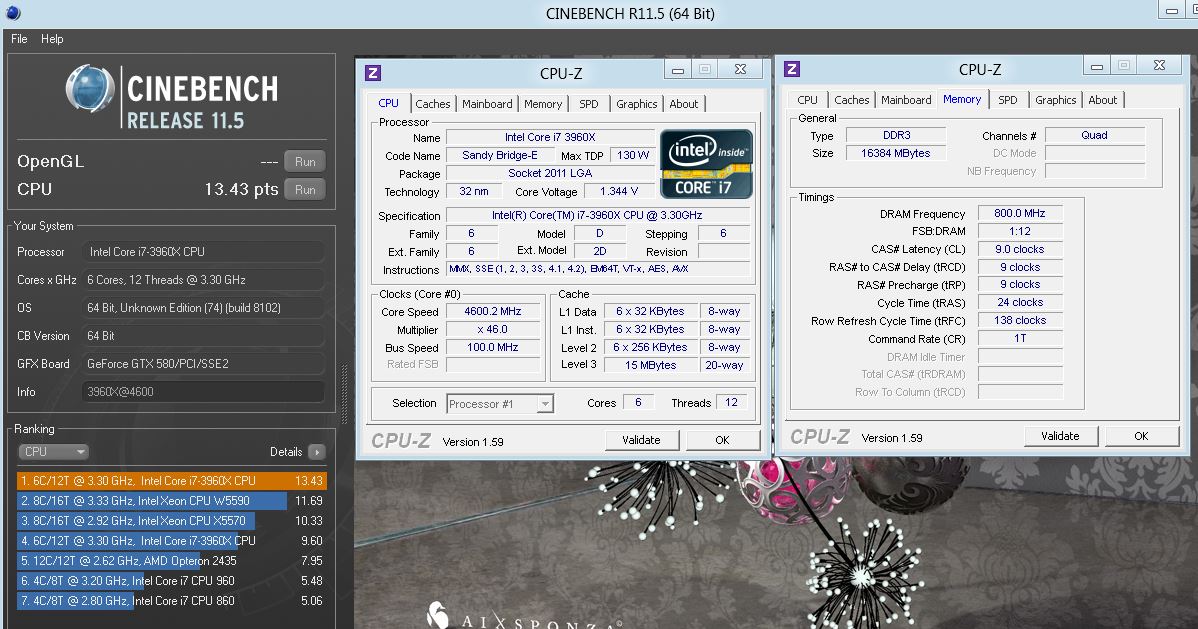Open the File menu
Image resolution: width=1198 pixels, height=629 pixels.
[19, 39]
